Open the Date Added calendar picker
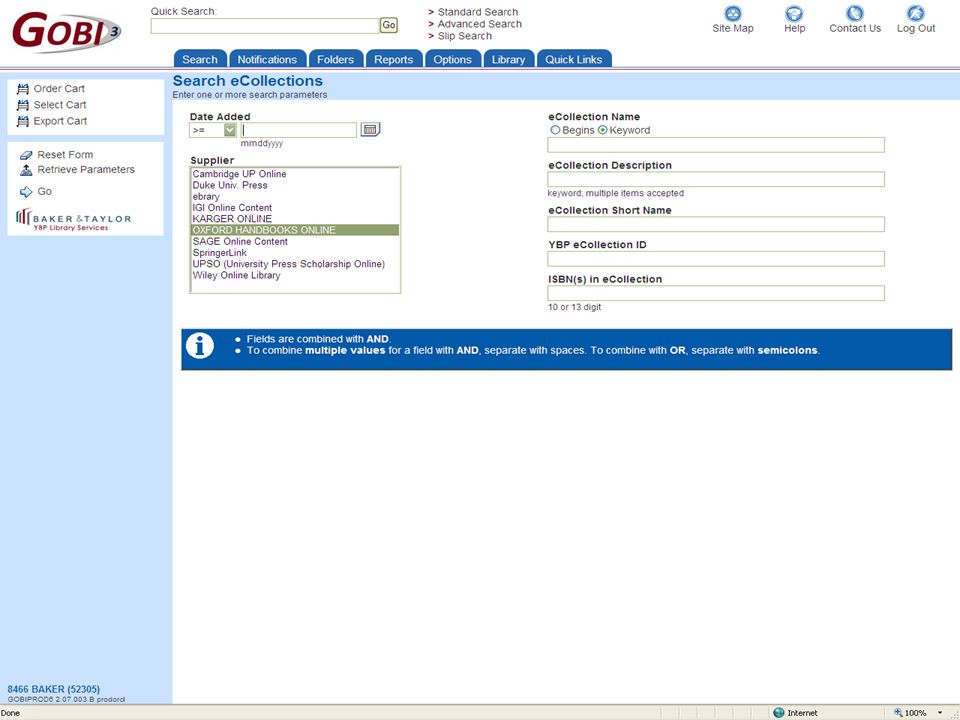Image resolution: width=960 pixels, height=720 pixels. [370, 129]
